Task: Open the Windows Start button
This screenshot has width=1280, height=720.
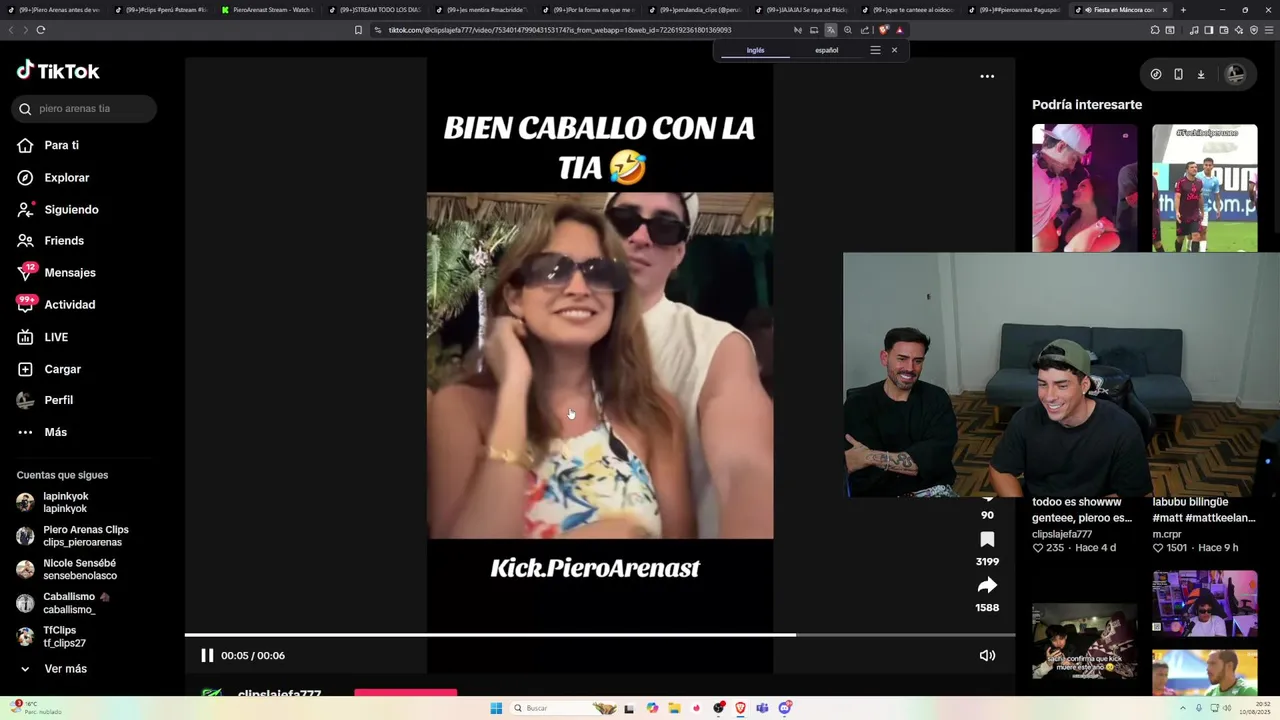Action: tap(496, 708)
